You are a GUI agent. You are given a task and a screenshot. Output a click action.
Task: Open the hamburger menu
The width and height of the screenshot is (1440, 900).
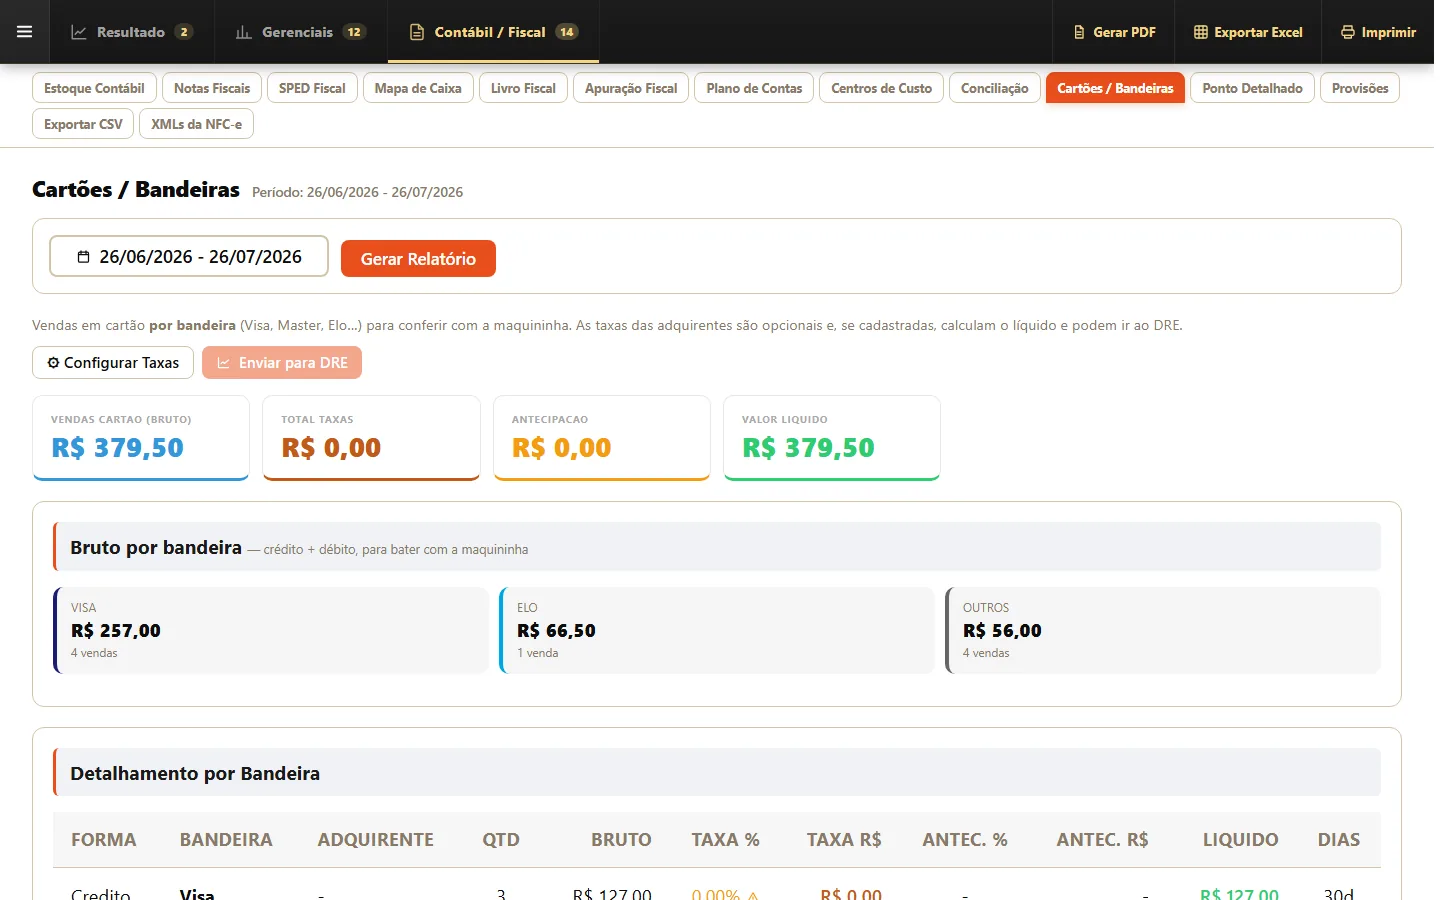[x=24, y=32]
